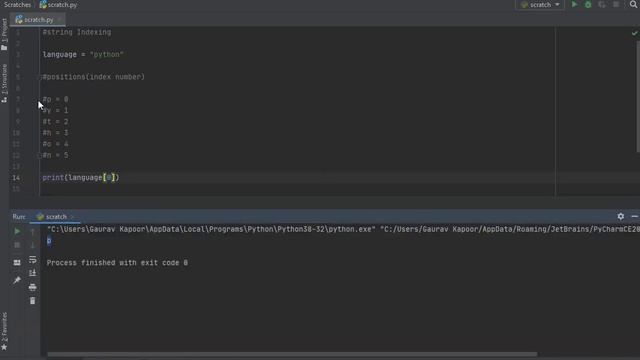Select the scratch tab in the Run panel
Image resolution: width=640 pixels, height=360 pixels.
tap(55, 217)
